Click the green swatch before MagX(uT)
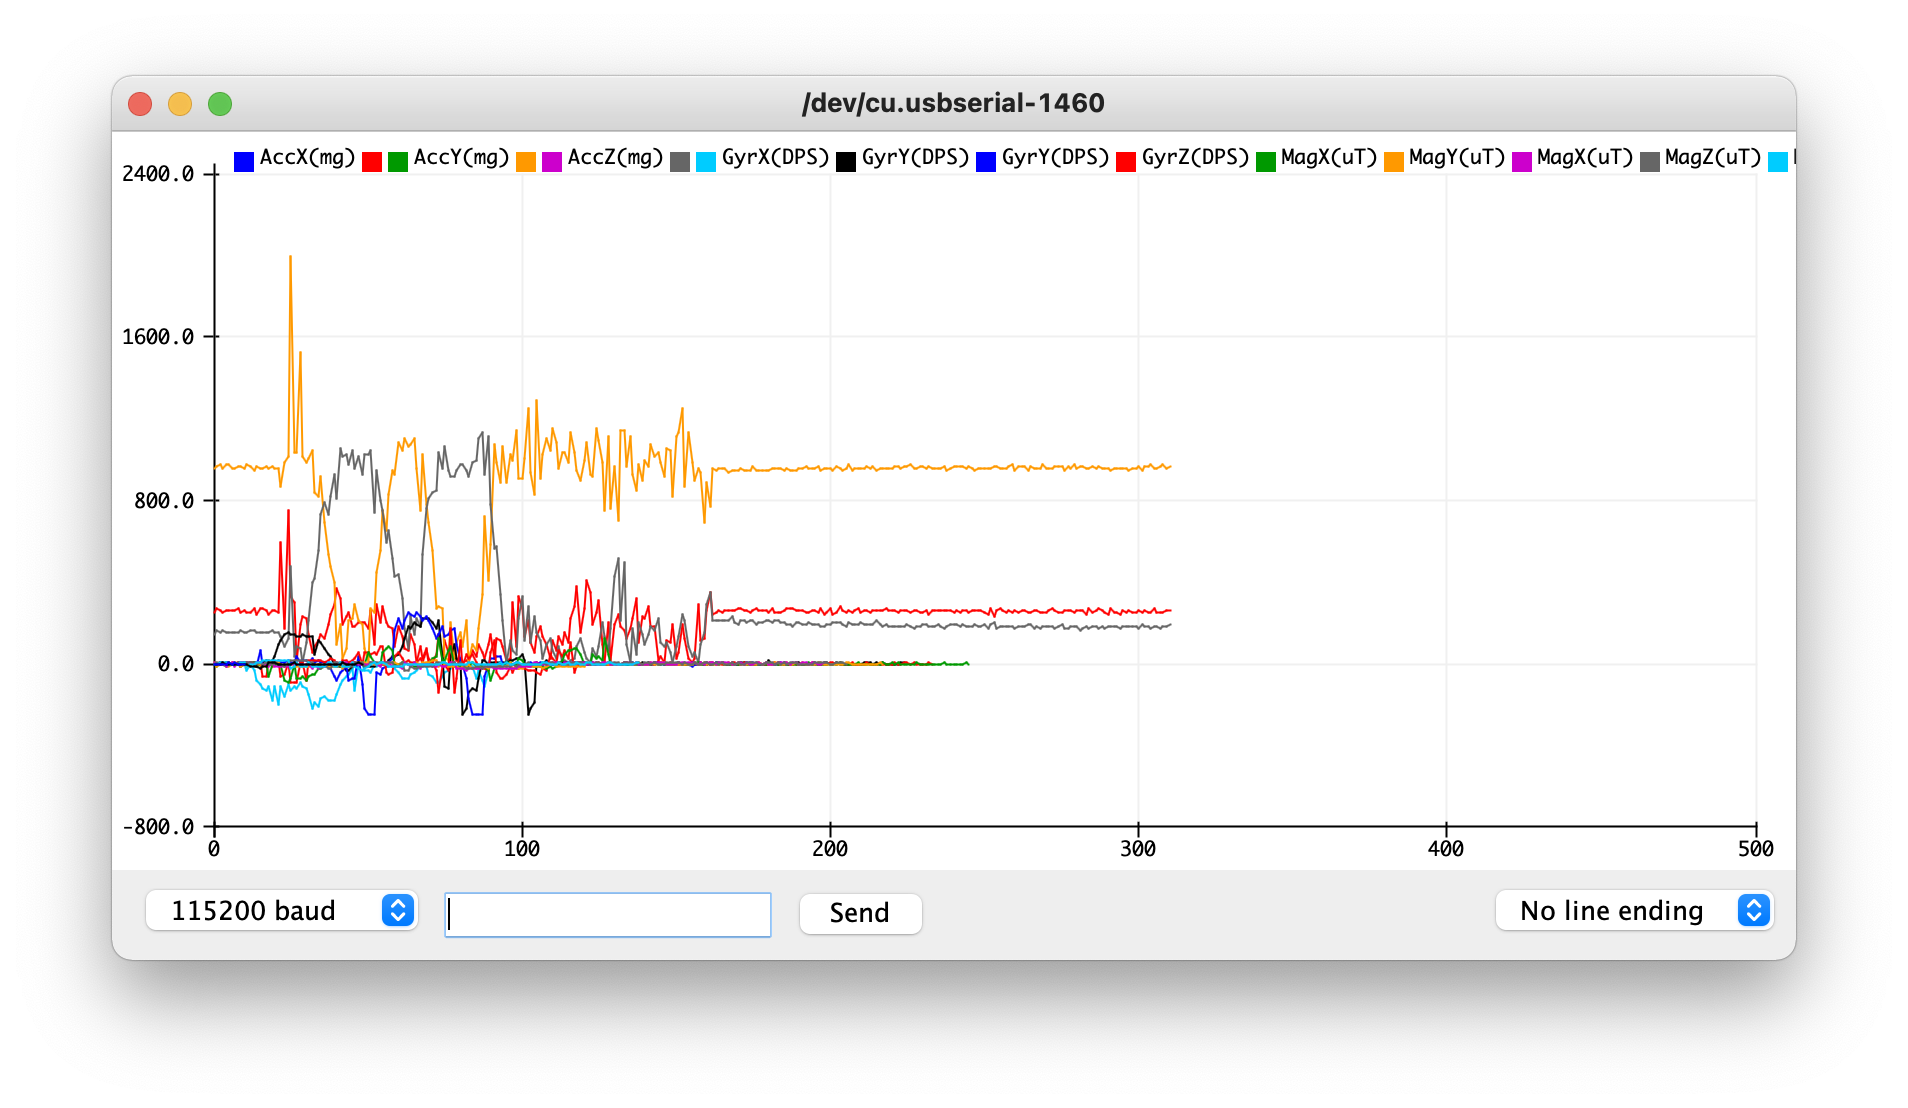The image size is (1908, 1108). point(1266,161)
